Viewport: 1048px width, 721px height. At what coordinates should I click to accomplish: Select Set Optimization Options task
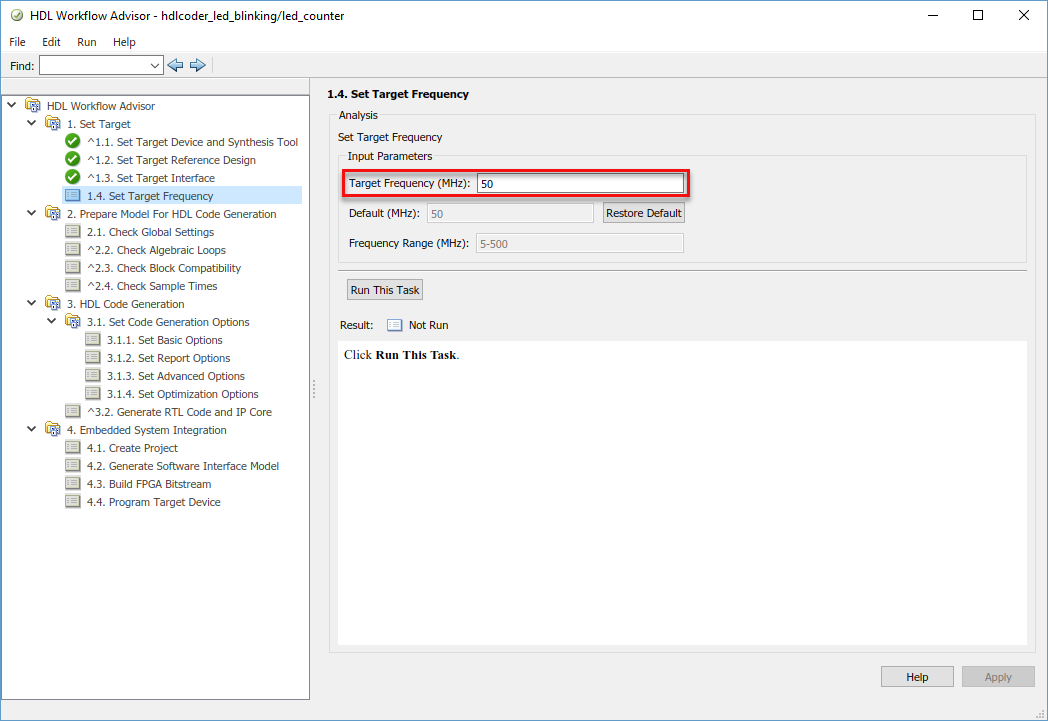(182, 394)
